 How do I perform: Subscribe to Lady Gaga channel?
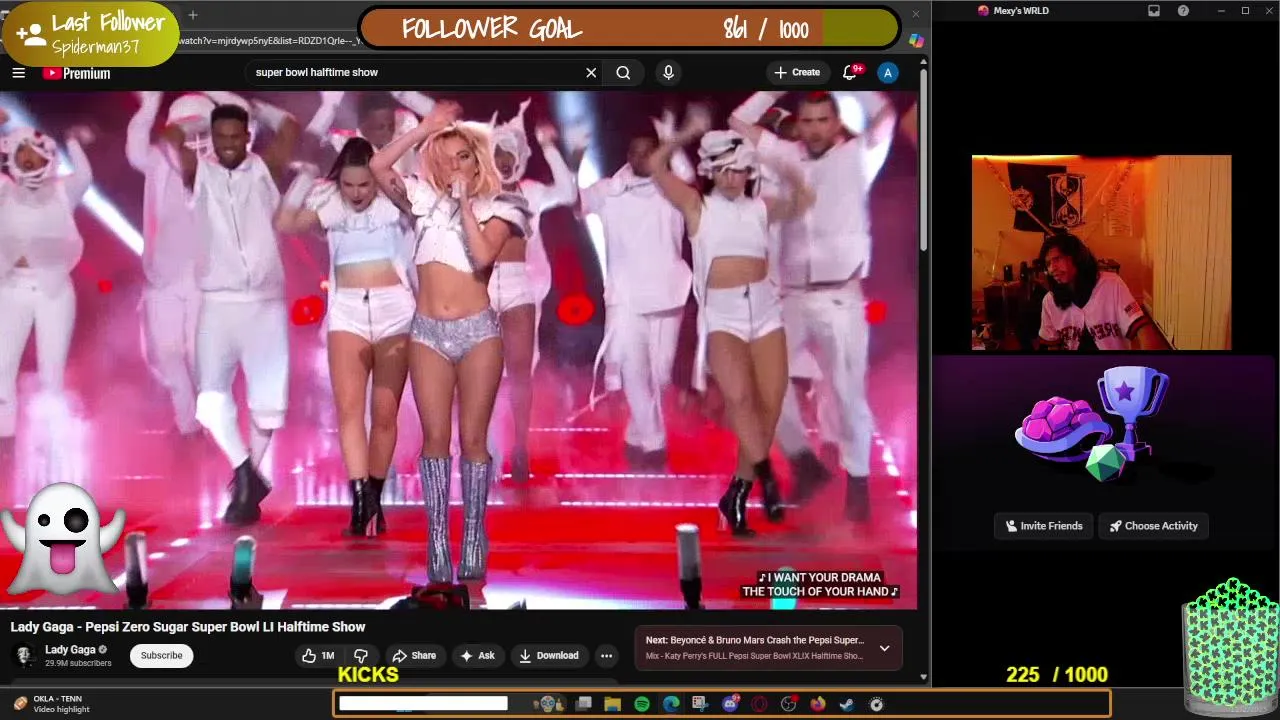point(161,656)
